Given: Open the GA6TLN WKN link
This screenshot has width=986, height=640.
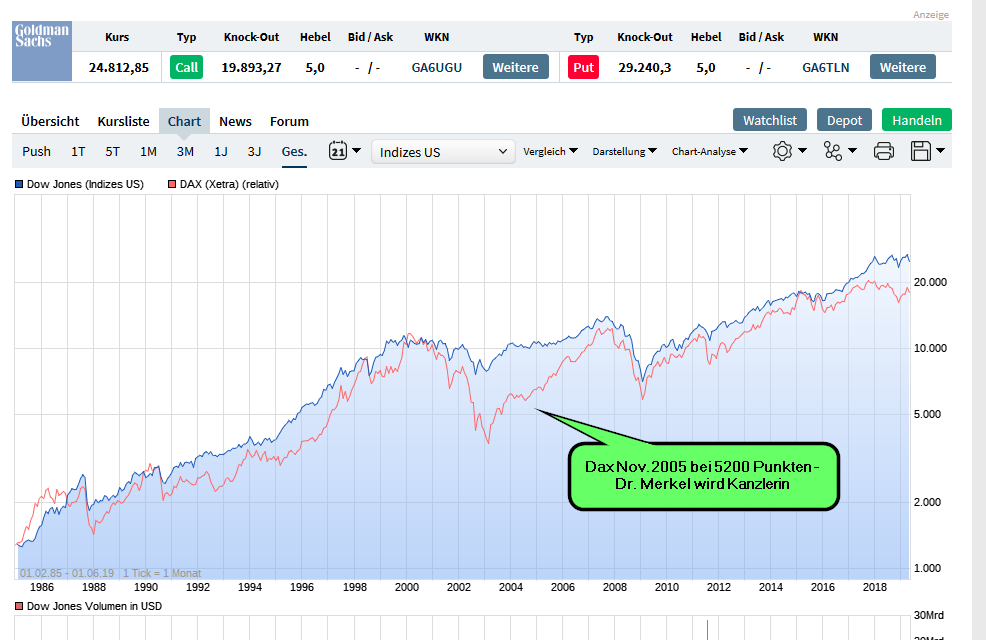Looking at the screenshot, I should pyautogui.click(x=826, y=68).
